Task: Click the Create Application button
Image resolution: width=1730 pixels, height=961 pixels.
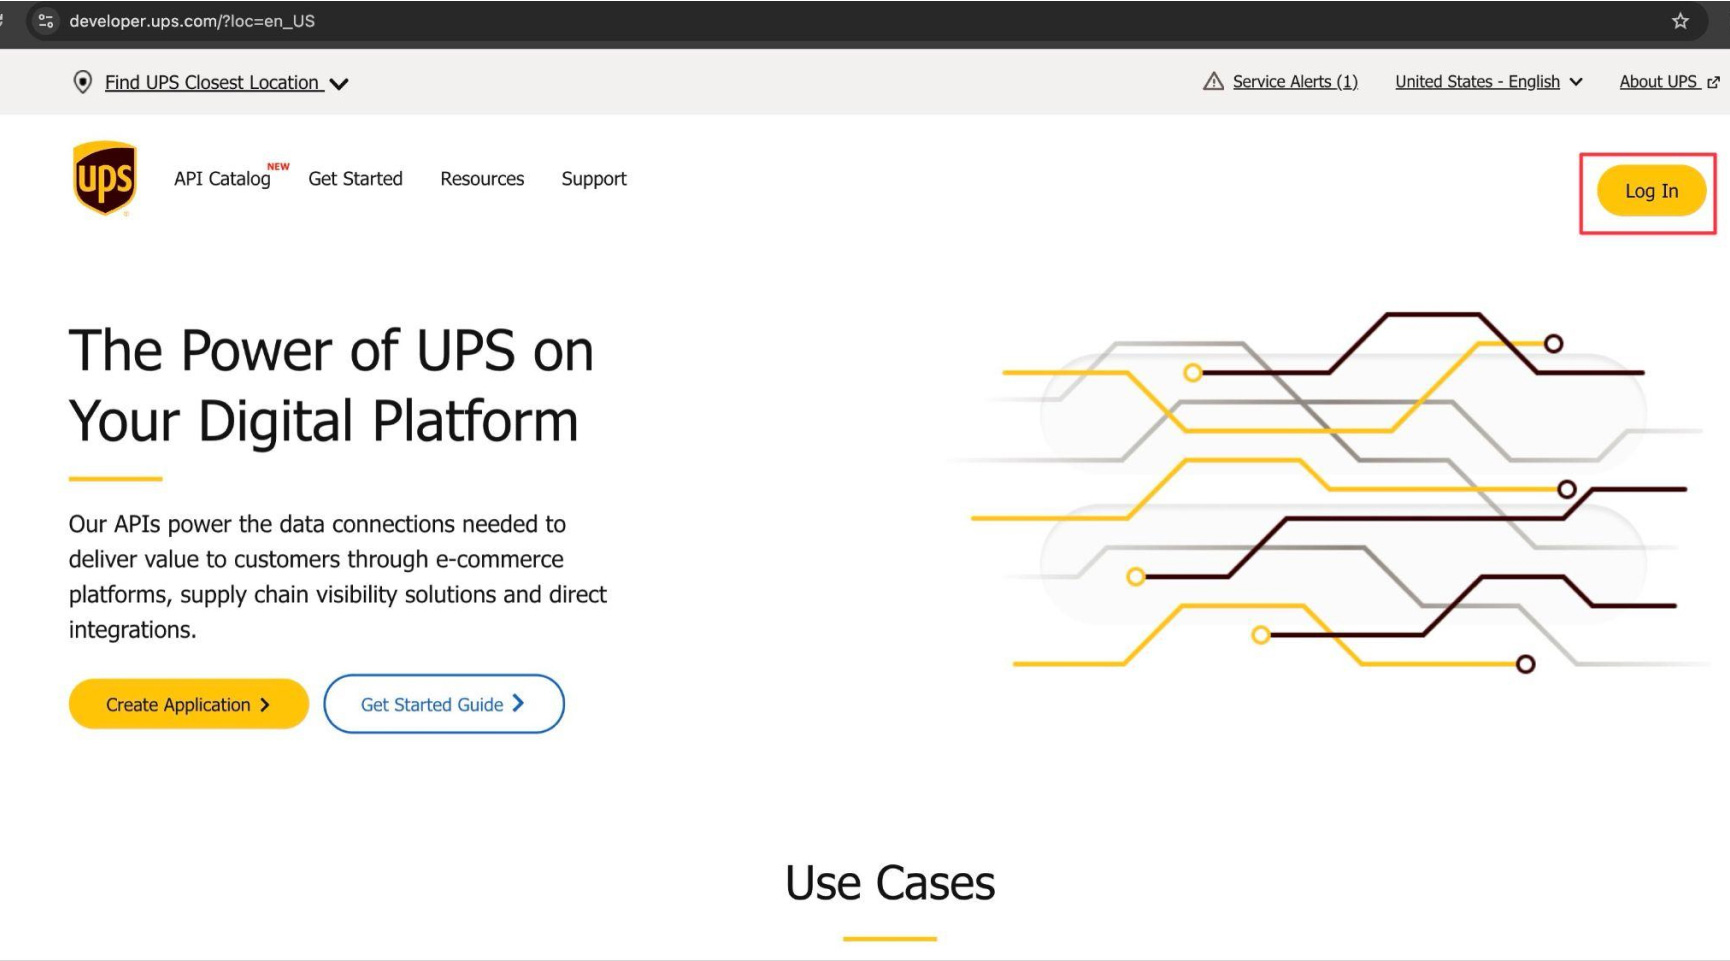Action: (x=188, y=704)
